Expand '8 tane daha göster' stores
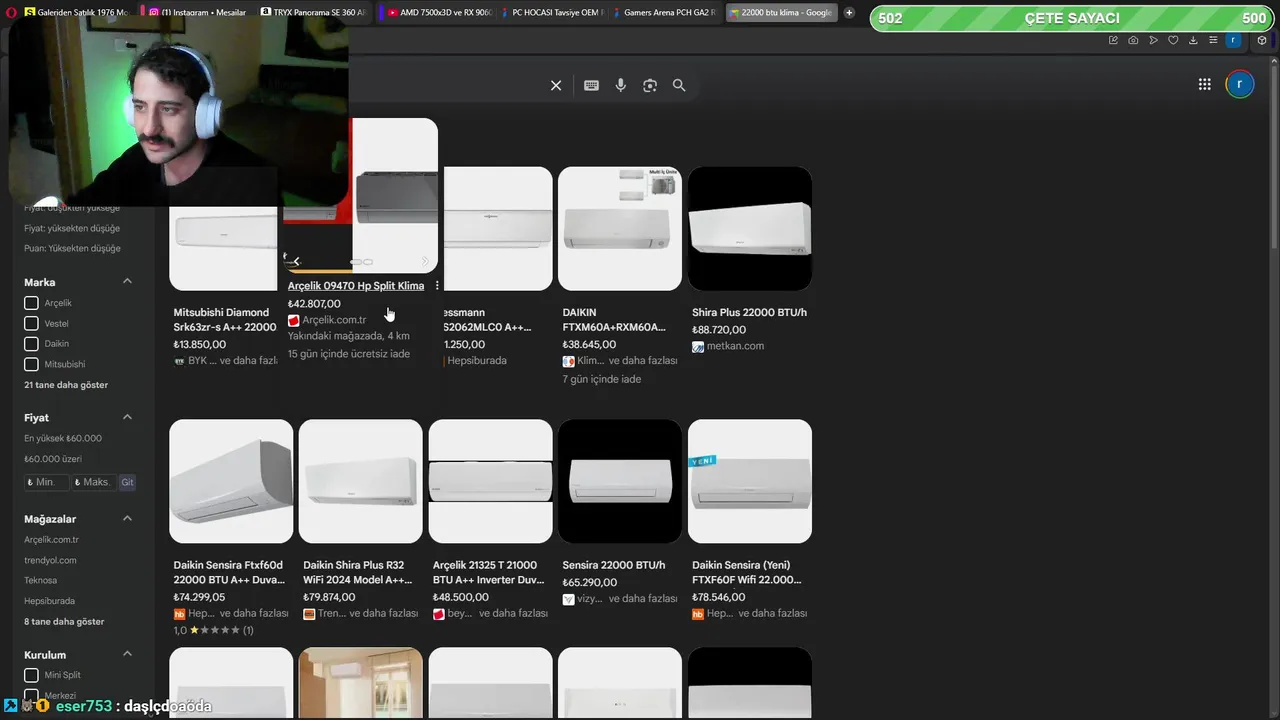1280x720 pixels. pyautogui.click(x=64, y=622)
